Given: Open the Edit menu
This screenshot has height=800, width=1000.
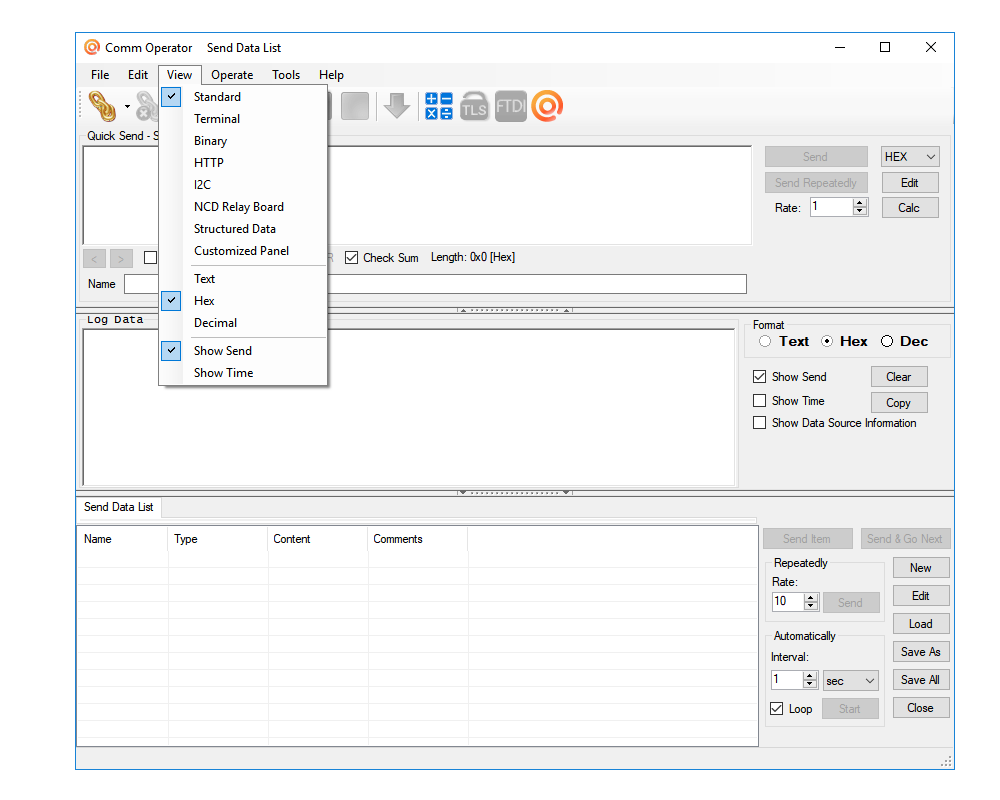Looking at the screenshot, I should pyautogui.click(x=138, y=75).
